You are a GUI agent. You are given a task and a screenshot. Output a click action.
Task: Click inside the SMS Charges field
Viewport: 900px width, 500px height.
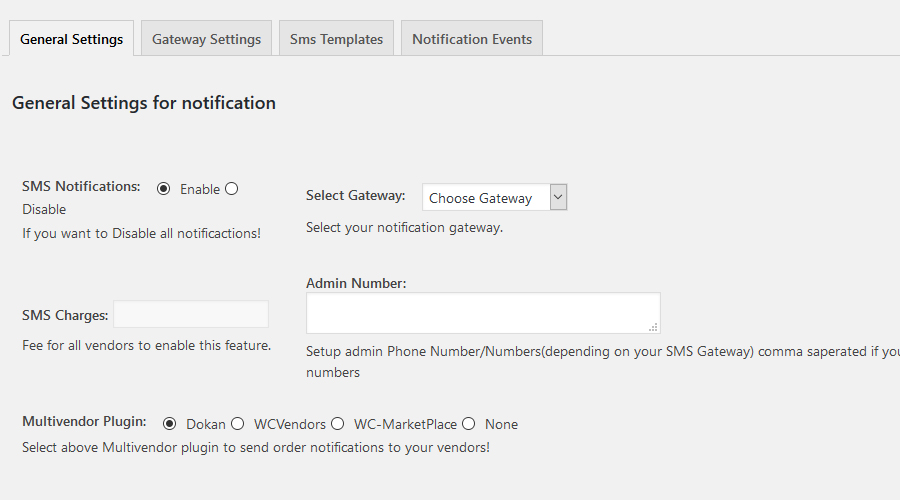191,314
